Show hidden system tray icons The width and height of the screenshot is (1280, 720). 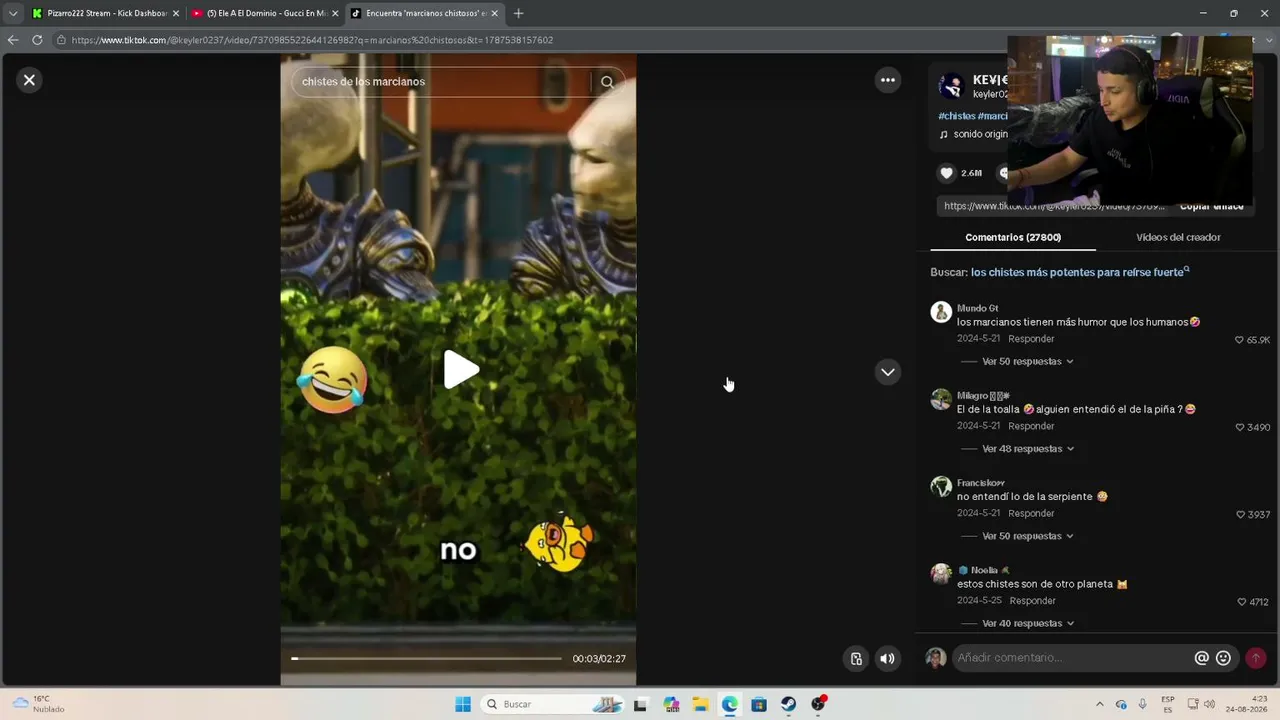point(1100,704)
